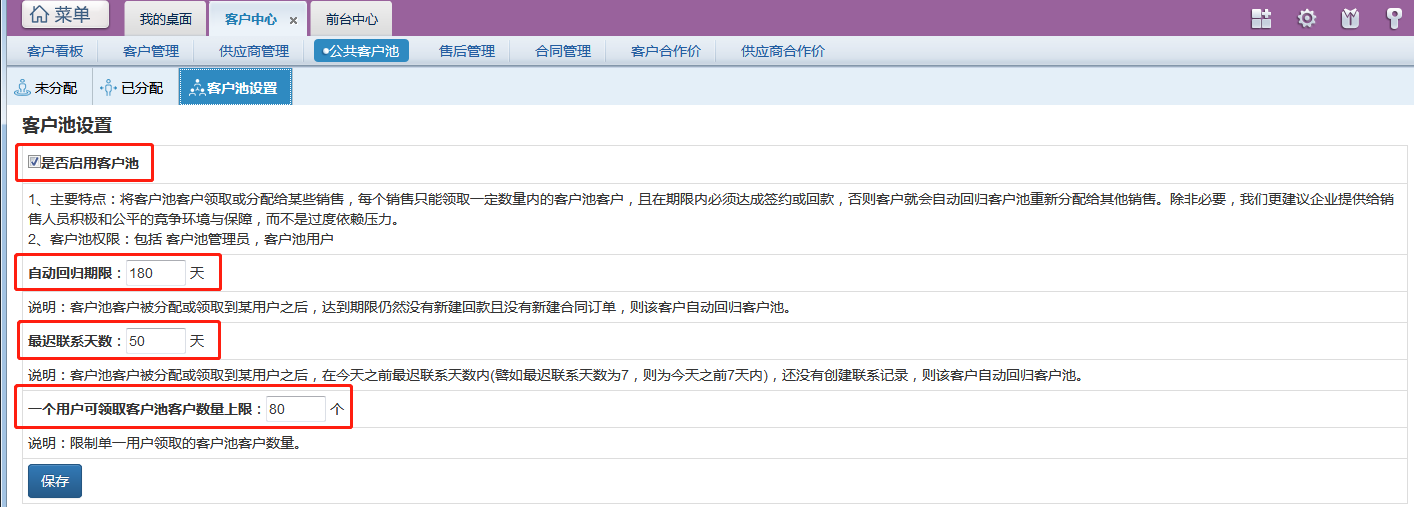Select 客户池设置 sub-tab
1414x507 pixels.
235,87
